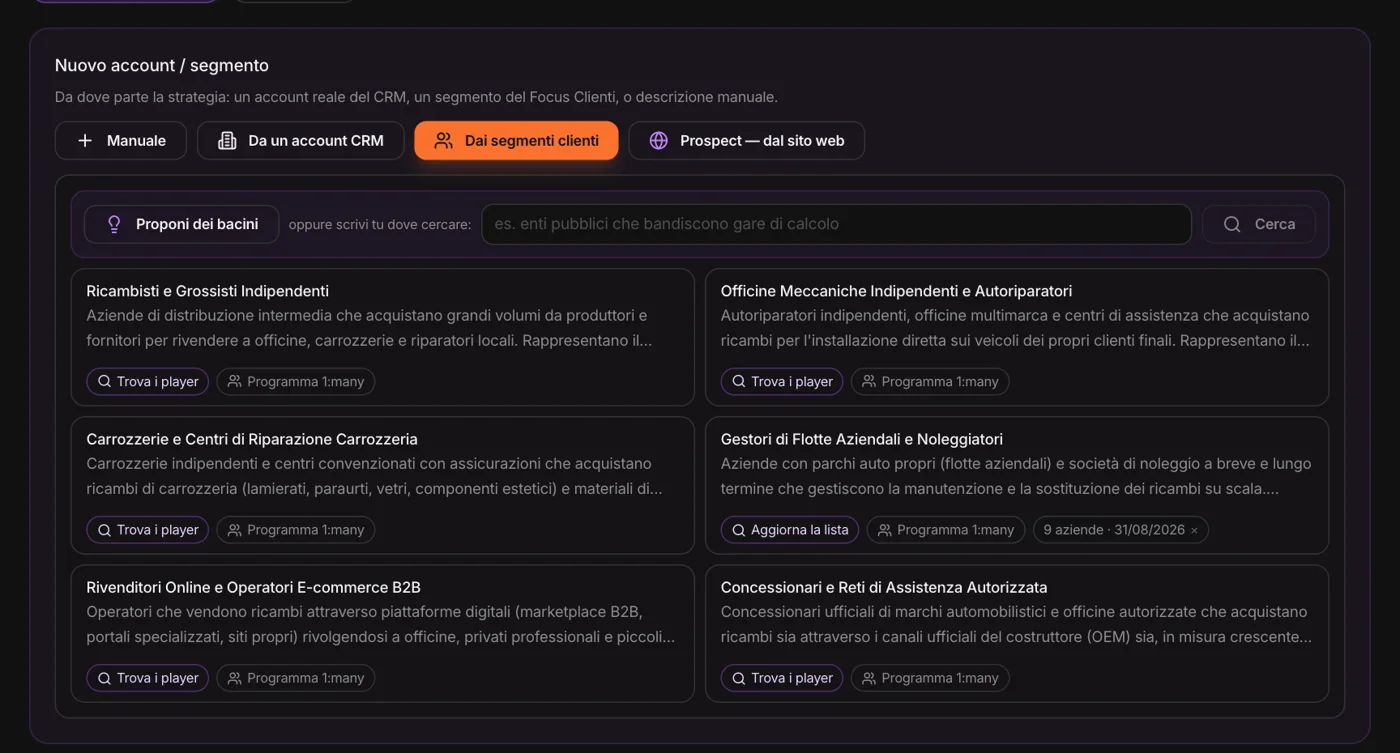The width and height of the screenshot is (1400, 753).
Task: Click the people icon on Dai segmenti clienti
Action: click(x=443, y=141)
